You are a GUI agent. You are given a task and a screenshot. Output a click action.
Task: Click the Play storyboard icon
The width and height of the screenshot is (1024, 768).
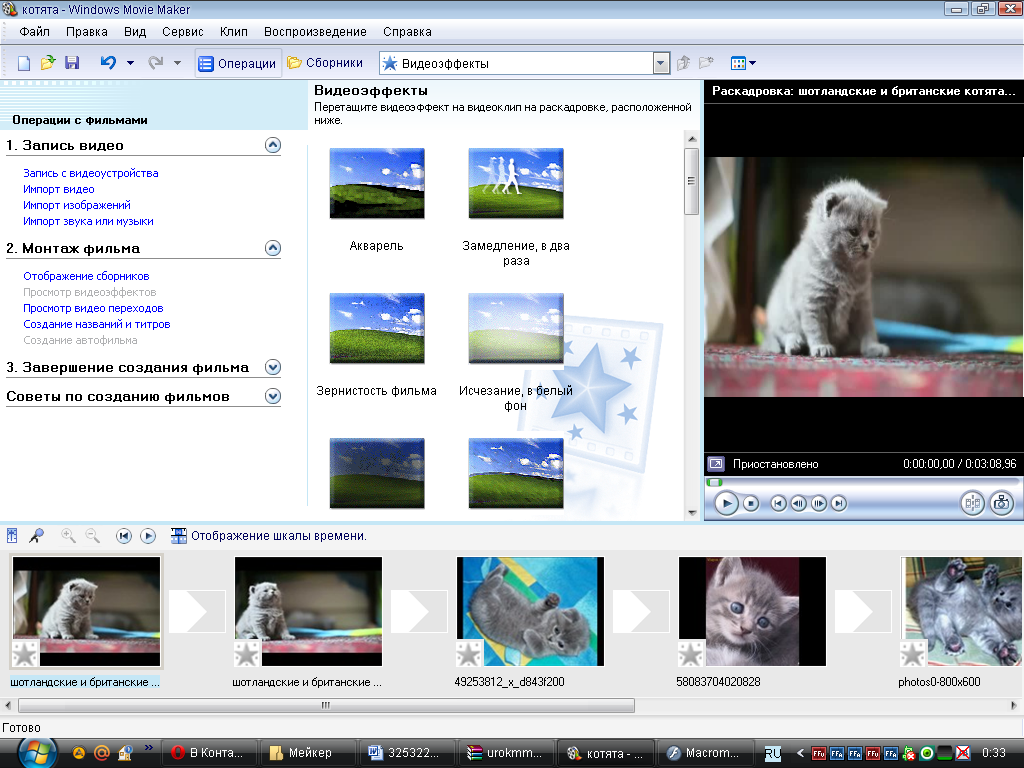click(x=148, y=536)
